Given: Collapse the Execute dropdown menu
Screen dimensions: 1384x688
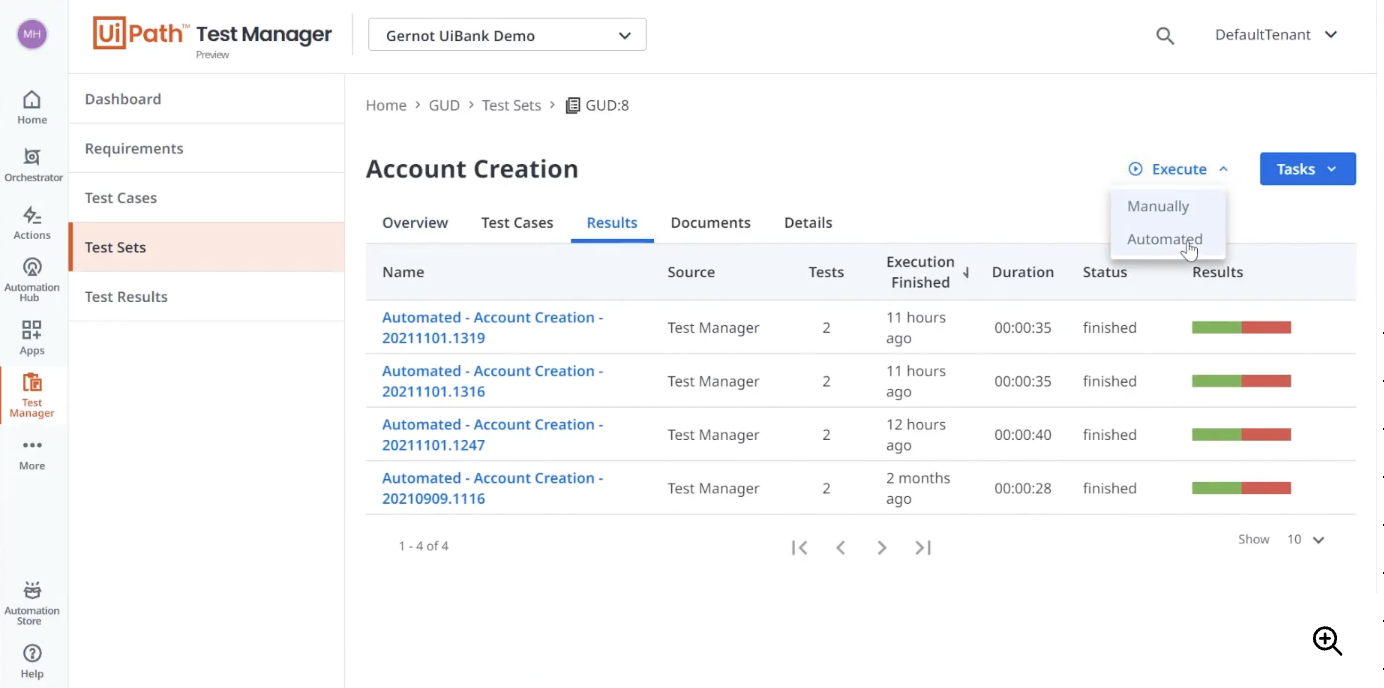Looking at the screenshot, I should point(1178,169).
